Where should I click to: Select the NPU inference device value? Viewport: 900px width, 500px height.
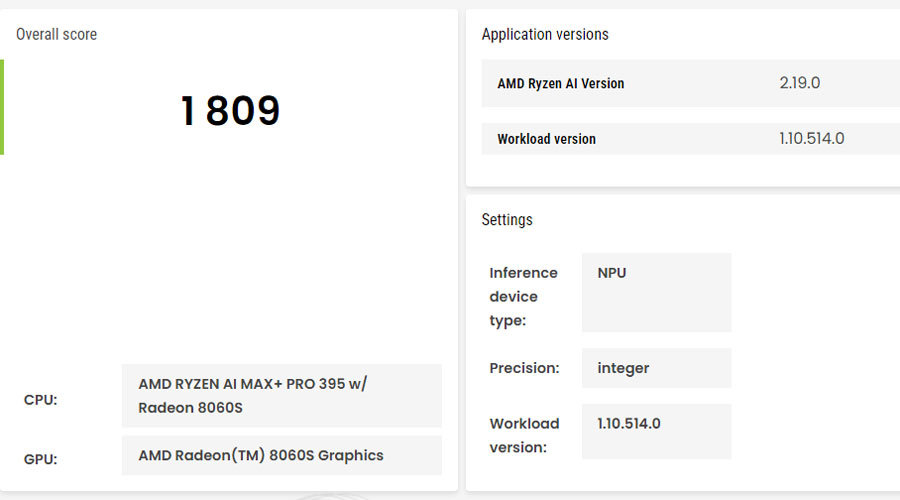point(612,272)
